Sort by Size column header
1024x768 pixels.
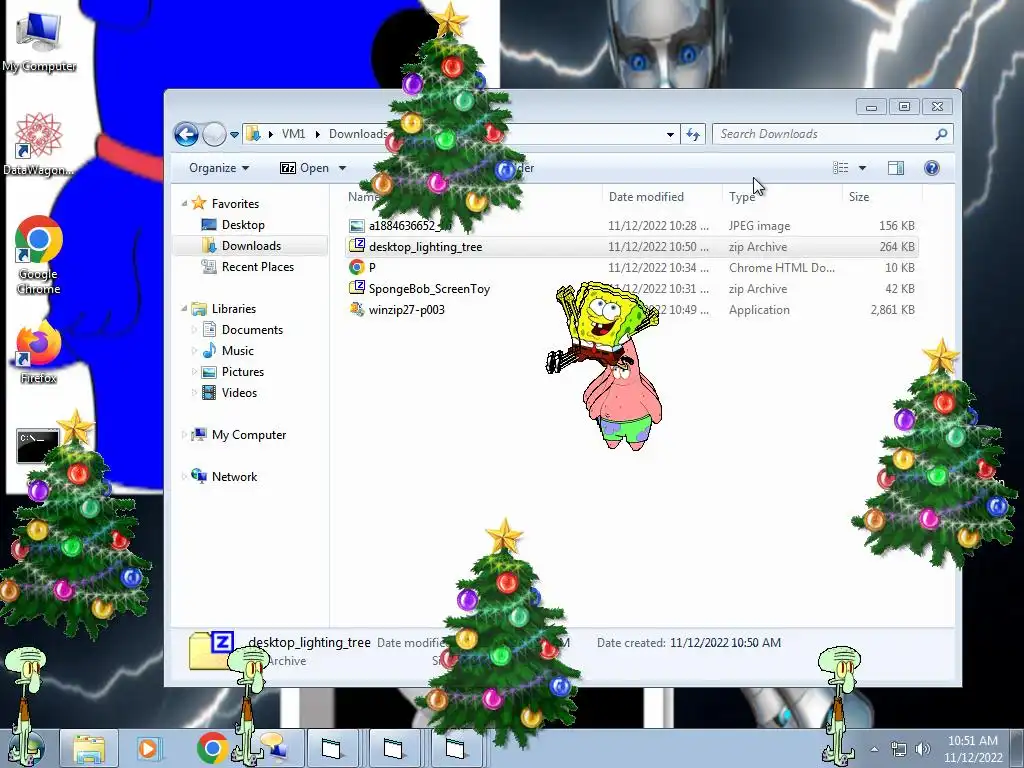pos(859,197)
